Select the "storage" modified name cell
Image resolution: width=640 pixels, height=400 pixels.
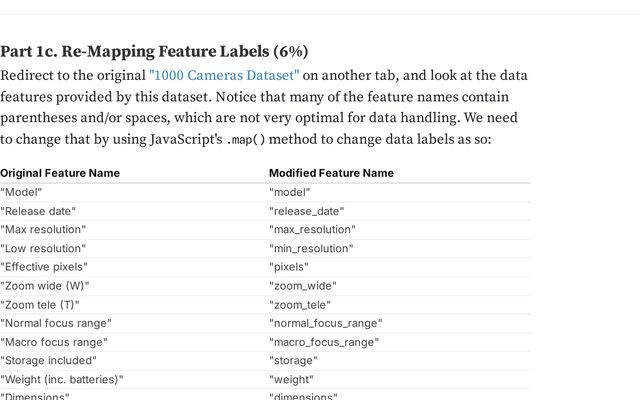coord(293,361)
